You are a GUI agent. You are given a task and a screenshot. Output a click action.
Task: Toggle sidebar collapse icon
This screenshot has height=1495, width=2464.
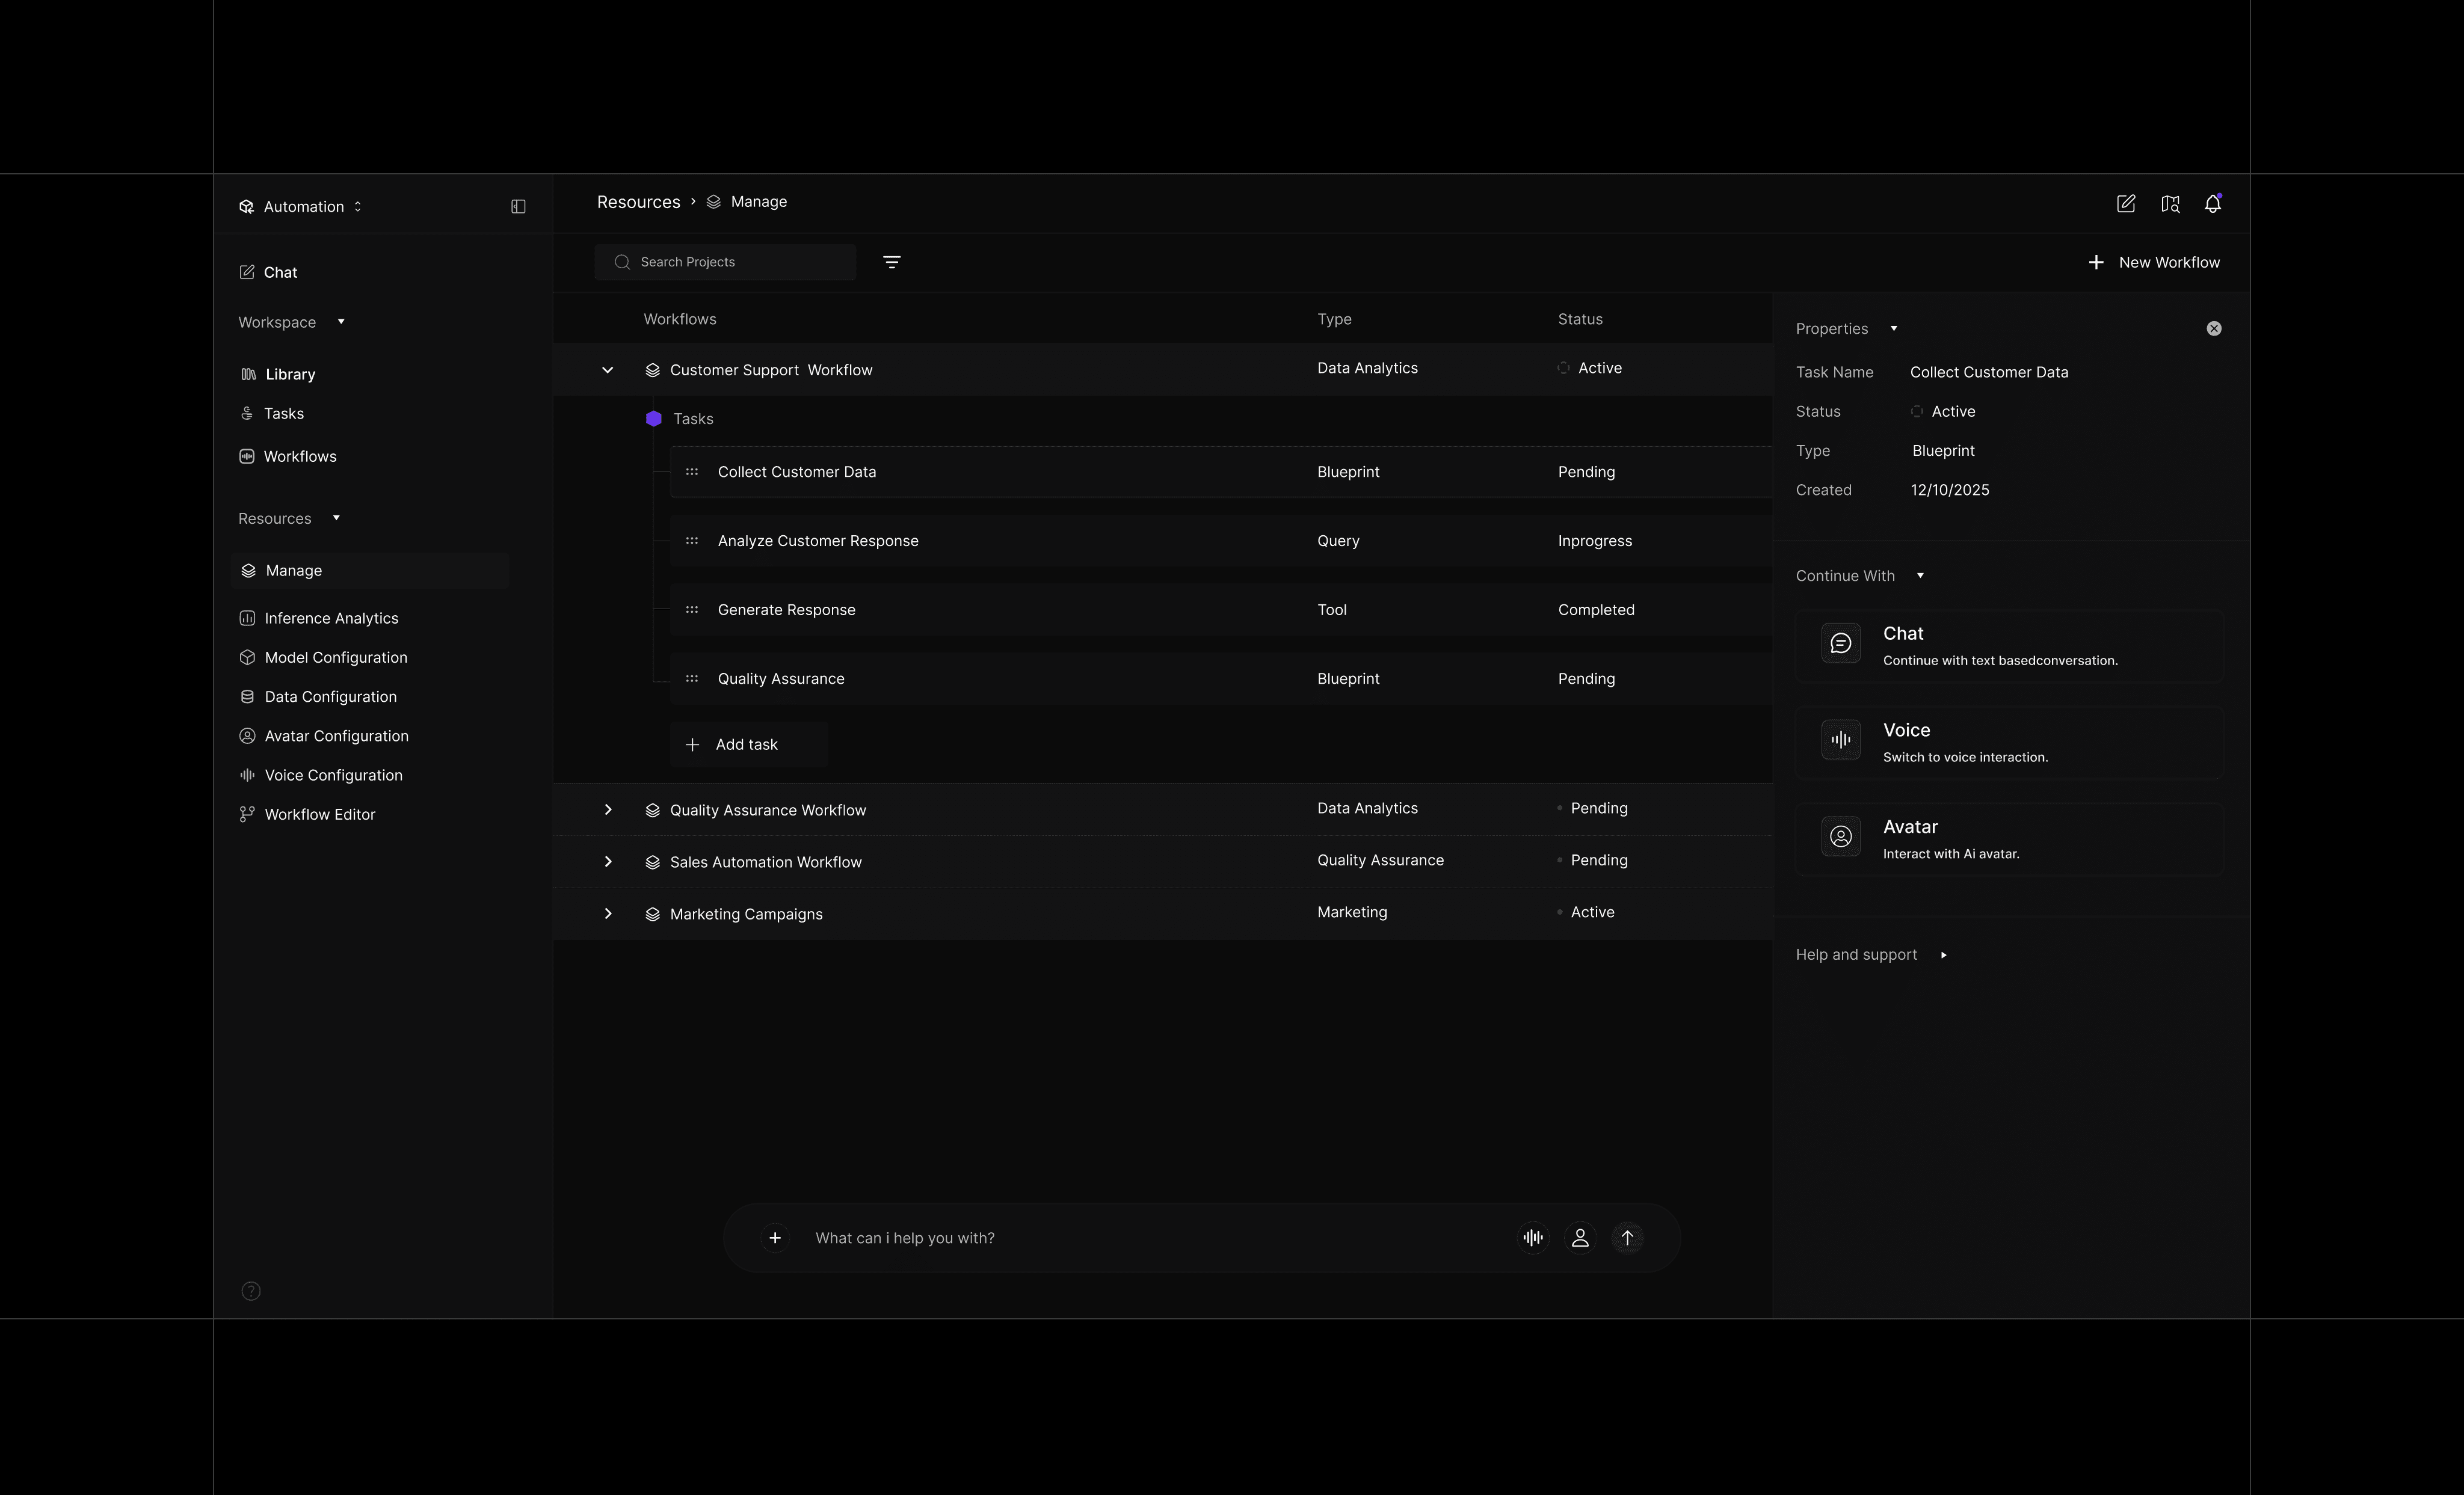[x=518, y=207]
